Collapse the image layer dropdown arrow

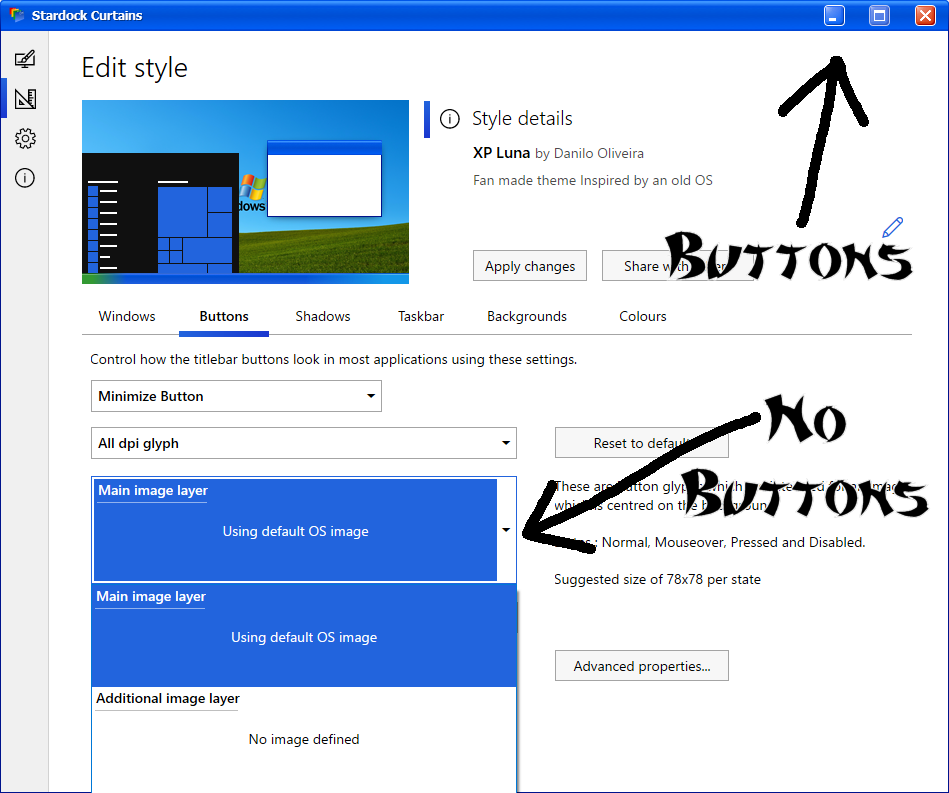tap(506, 530)
